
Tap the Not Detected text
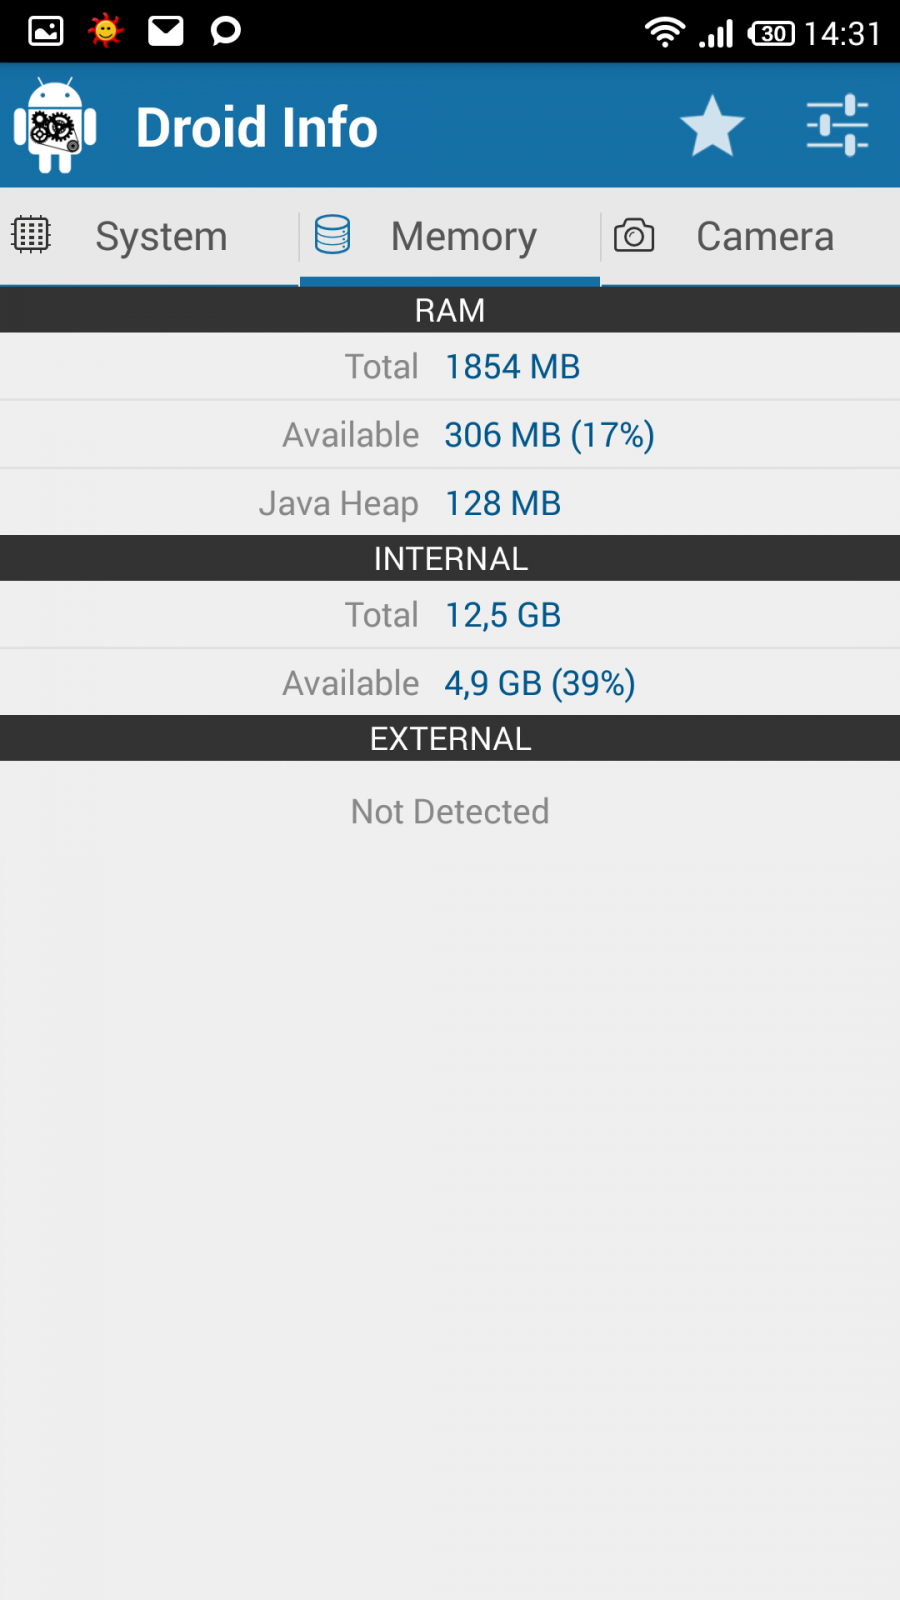click(x=450, y=811)
